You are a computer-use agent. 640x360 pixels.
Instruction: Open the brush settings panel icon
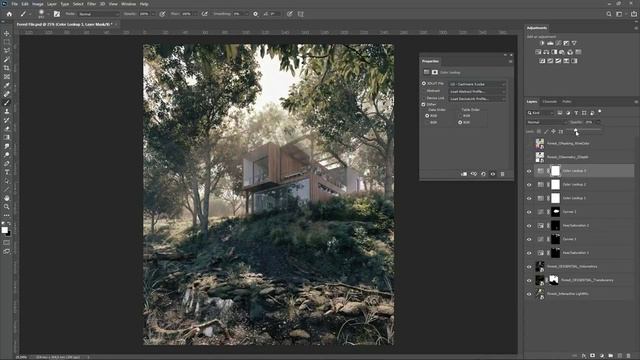(57, 14)
